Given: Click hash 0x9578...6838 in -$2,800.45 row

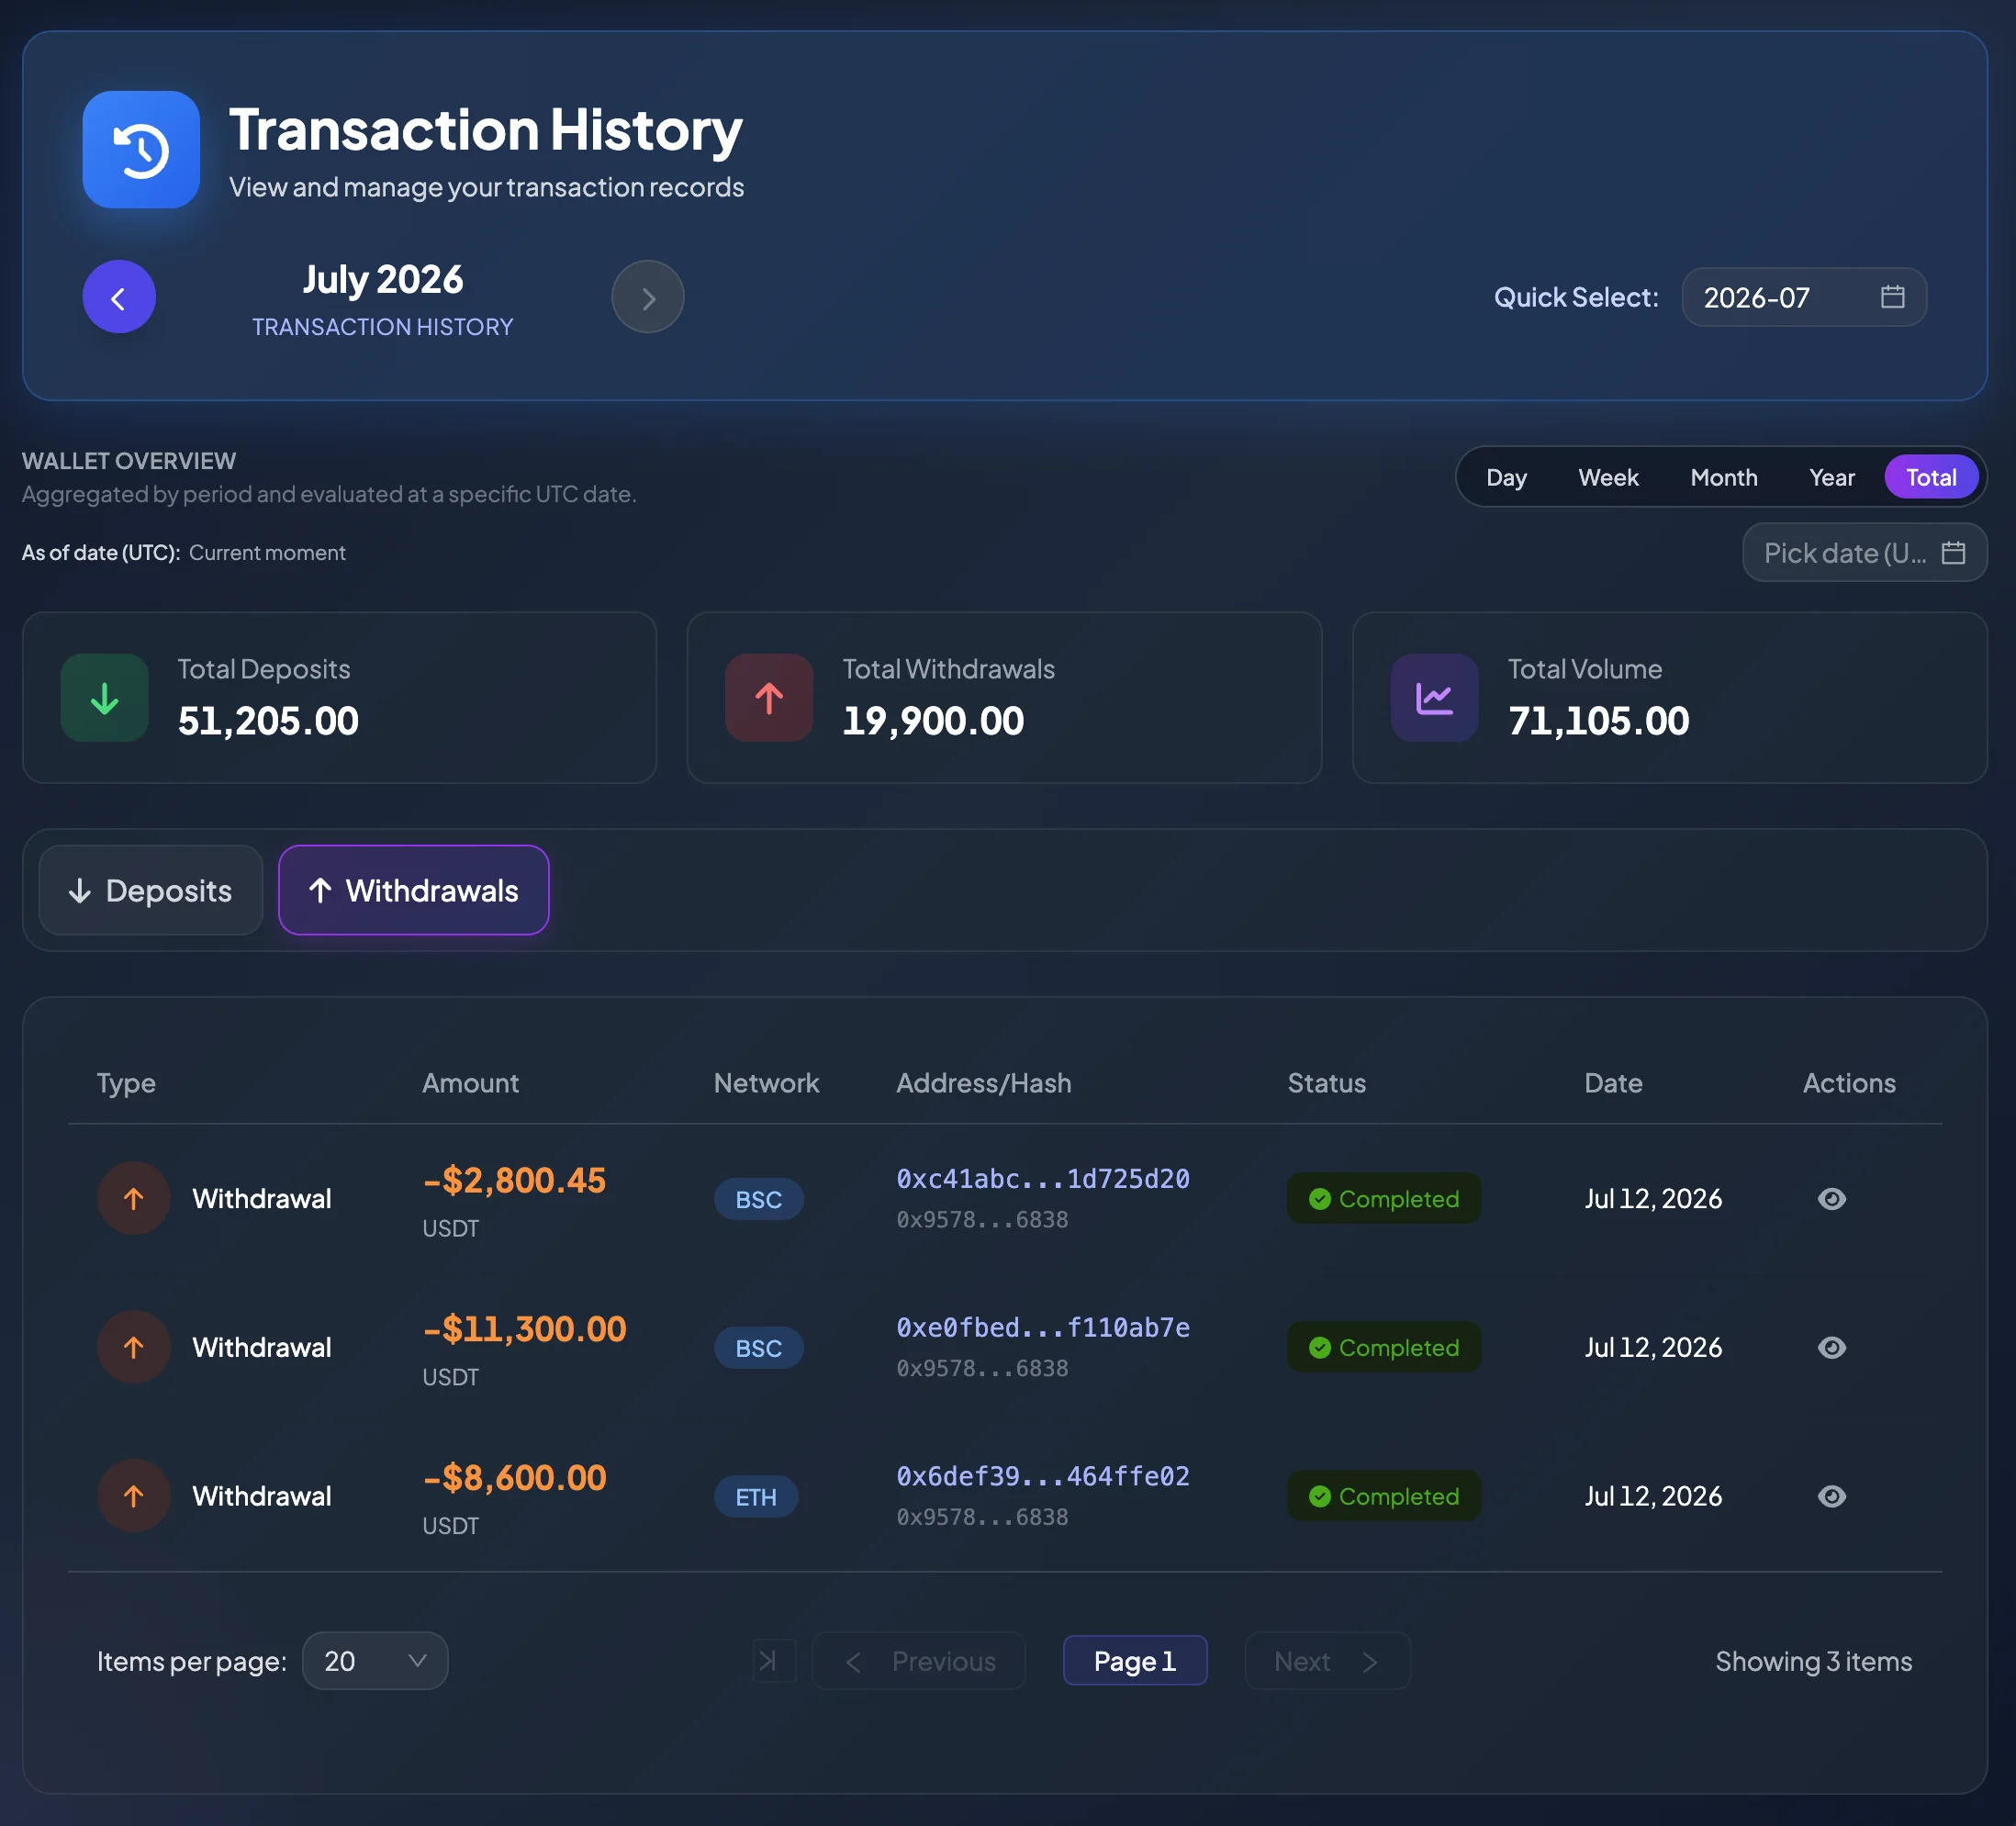Looking at the screenshot, I should (x=982, y=1220).
